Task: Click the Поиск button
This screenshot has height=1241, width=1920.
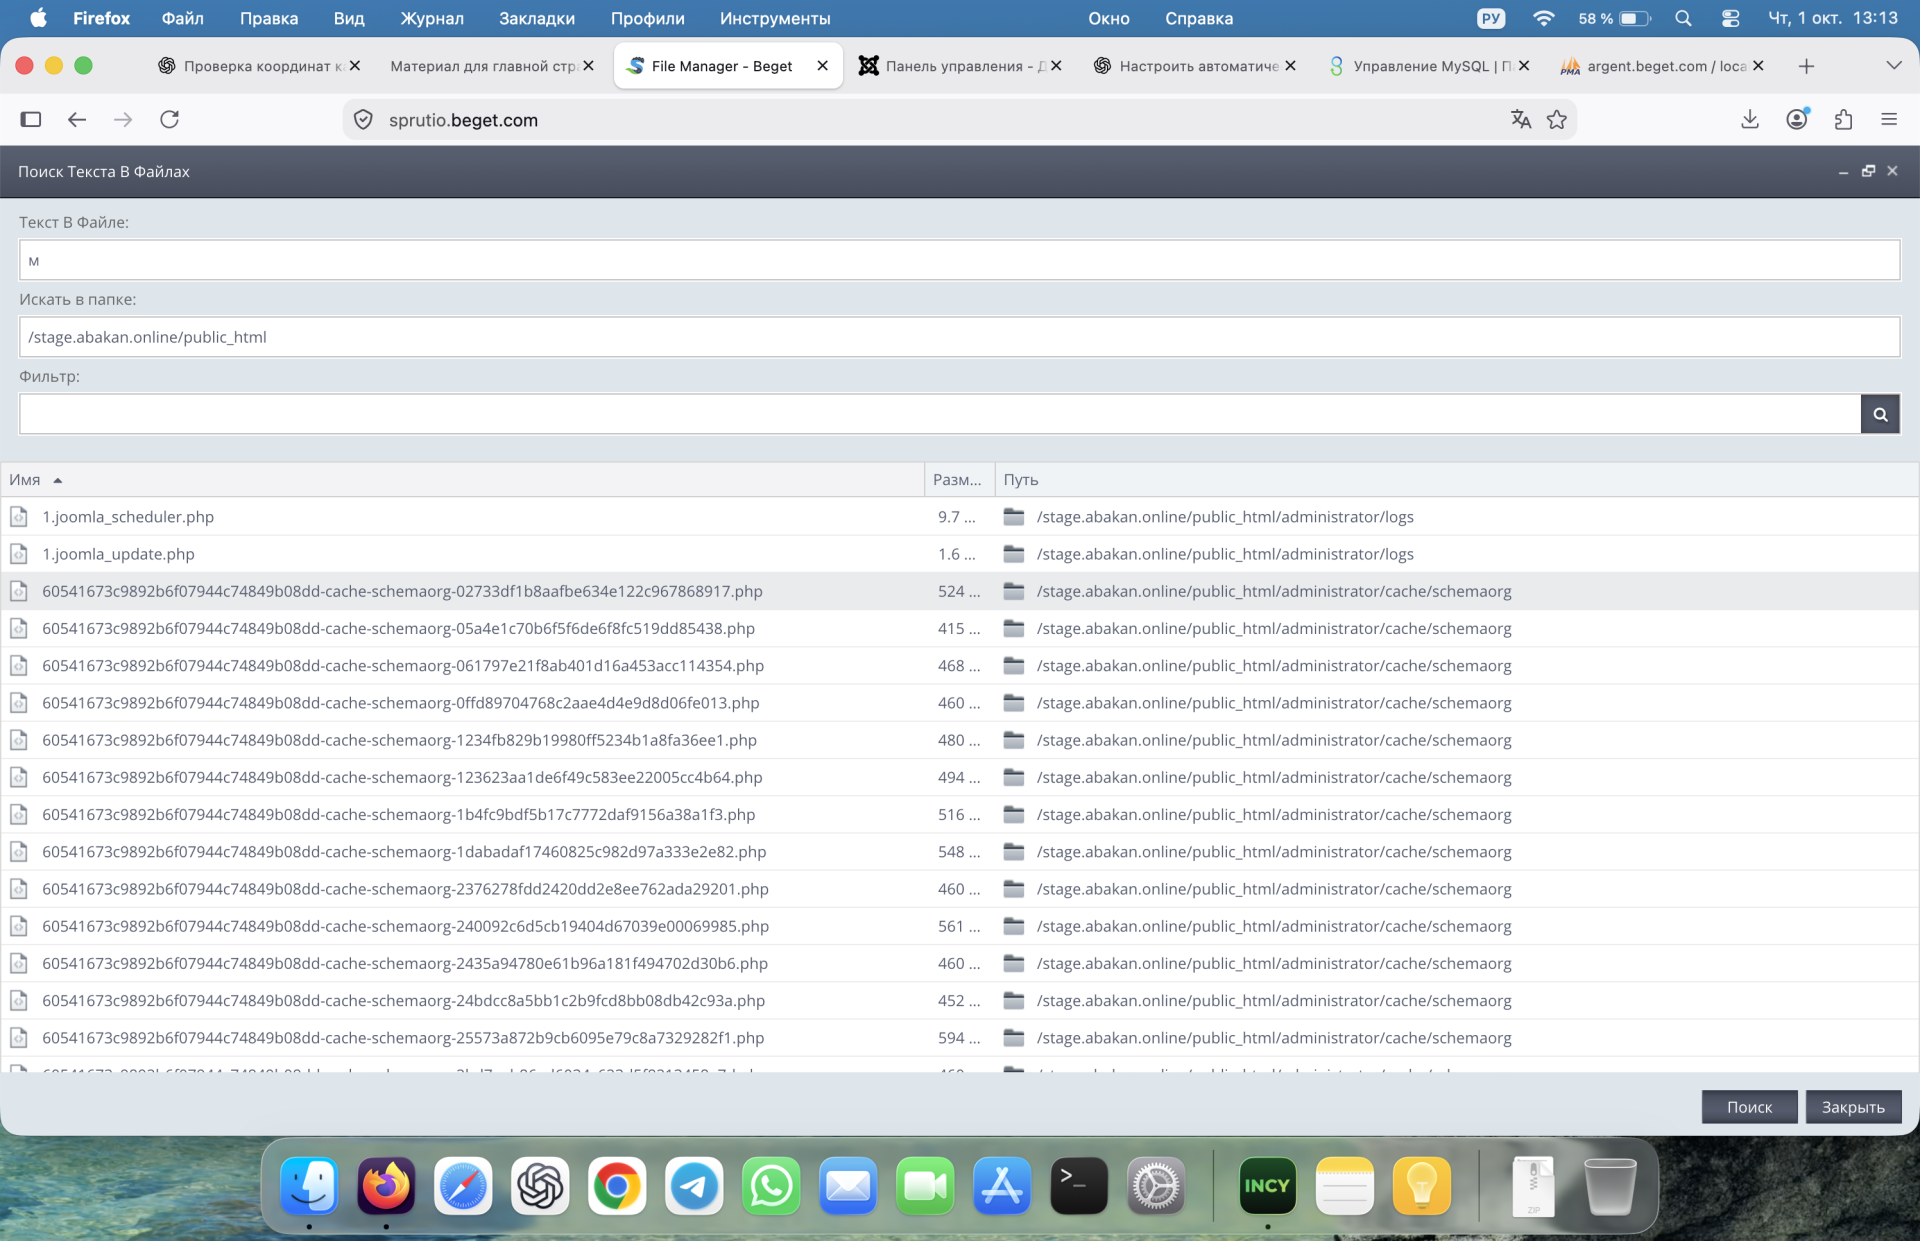Action: [1749, 1107]
